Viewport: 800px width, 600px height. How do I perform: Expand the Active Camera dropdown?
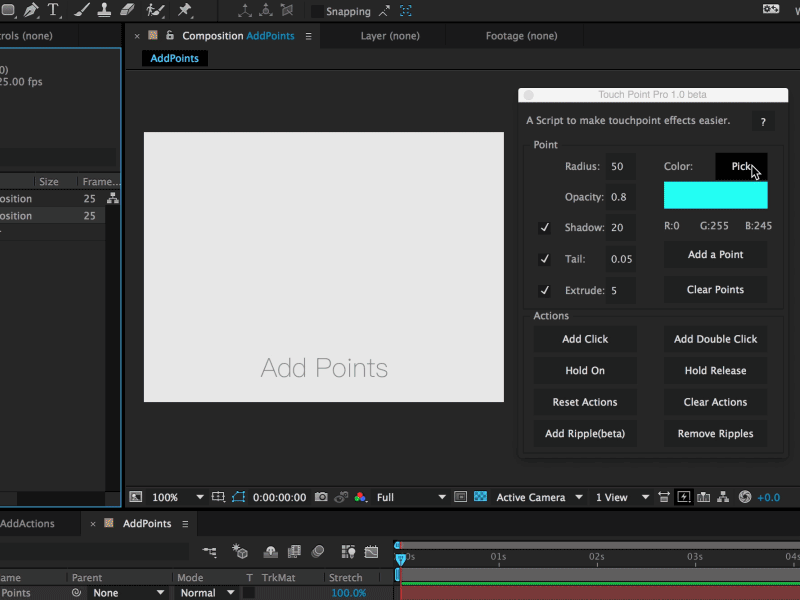tap(539, 497)
